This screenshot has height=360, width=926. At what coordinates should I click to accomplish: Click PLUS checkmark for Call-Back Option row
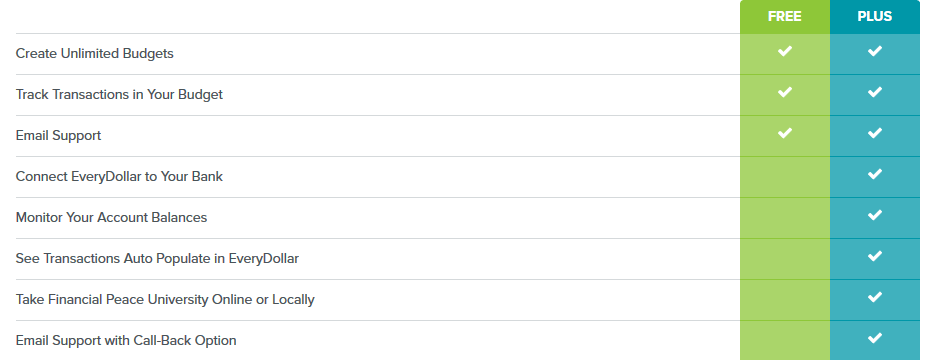pyautogui.click(x=875, y=338)
